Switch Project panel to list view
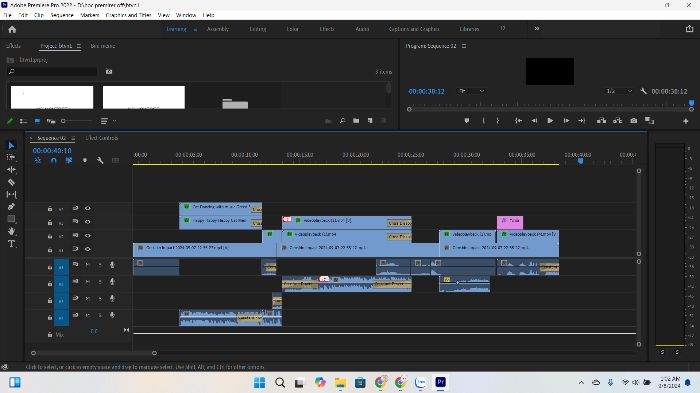 coord(23,121)
